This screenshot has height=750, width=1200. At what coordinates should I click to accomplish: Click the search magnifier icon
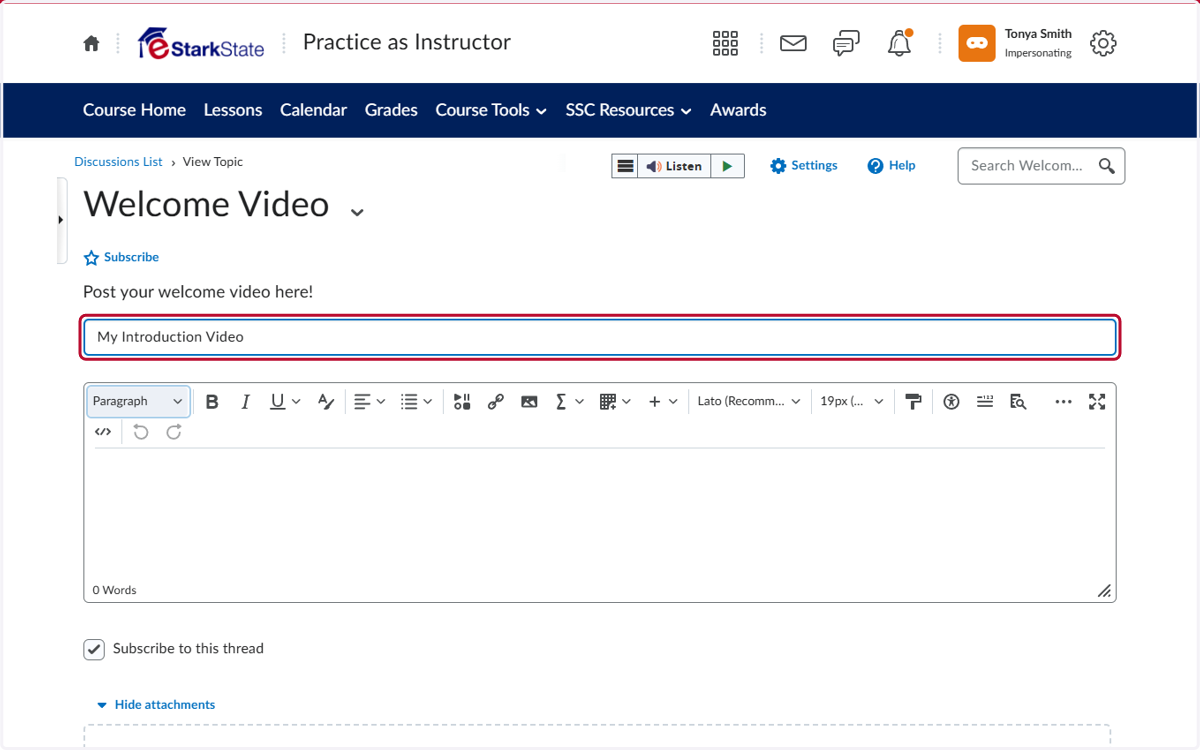click(1106, 166)
